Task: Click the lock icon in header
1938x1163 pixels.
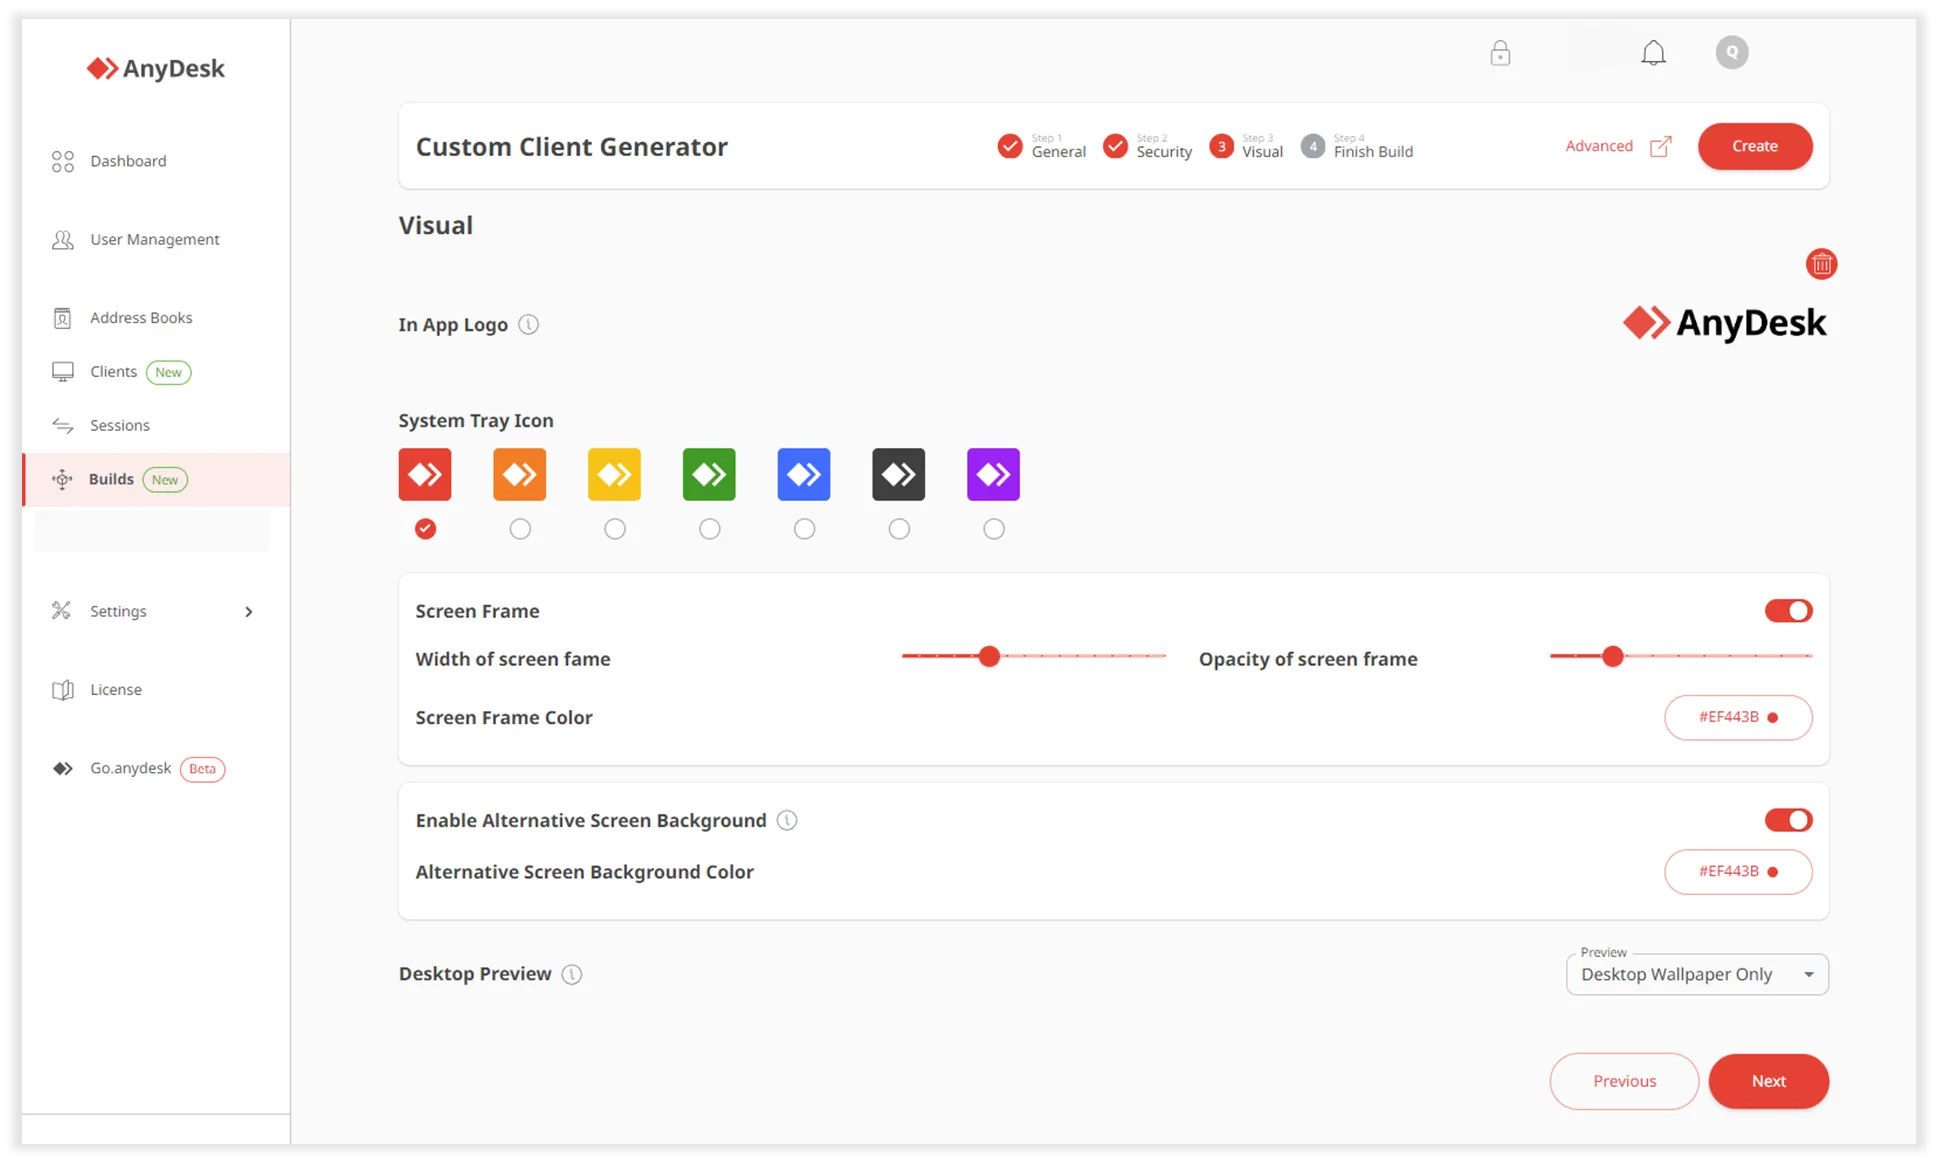Action: point(1500,53)
